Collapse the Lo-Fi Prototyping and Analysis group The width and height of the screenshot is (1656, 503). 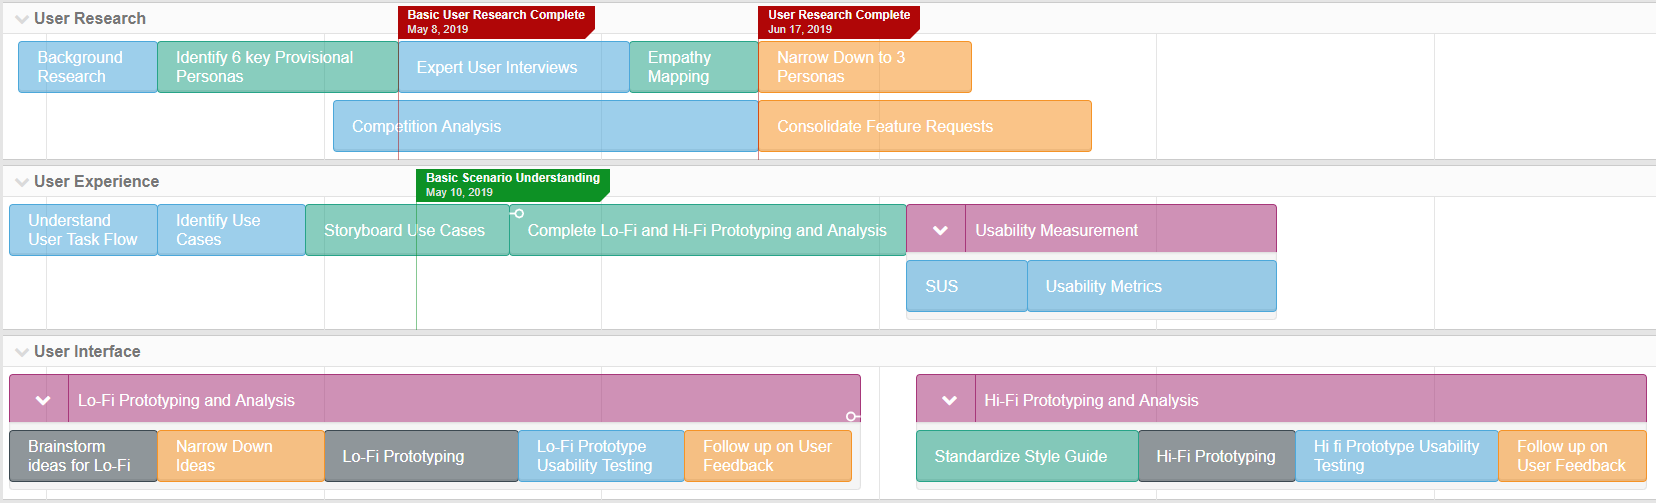pyautogui.click(x=43, y=401)
